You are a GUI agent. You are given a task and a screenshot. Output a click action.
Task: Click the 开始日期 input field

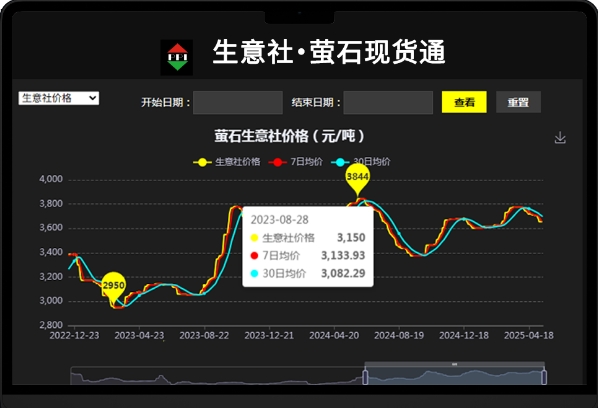(238, 102)
